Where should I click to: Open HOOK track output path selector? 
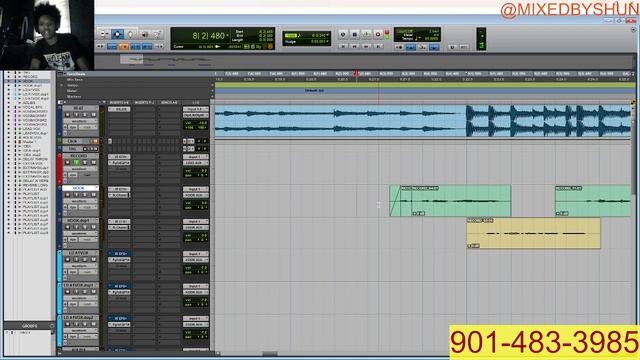pos(196,196)
